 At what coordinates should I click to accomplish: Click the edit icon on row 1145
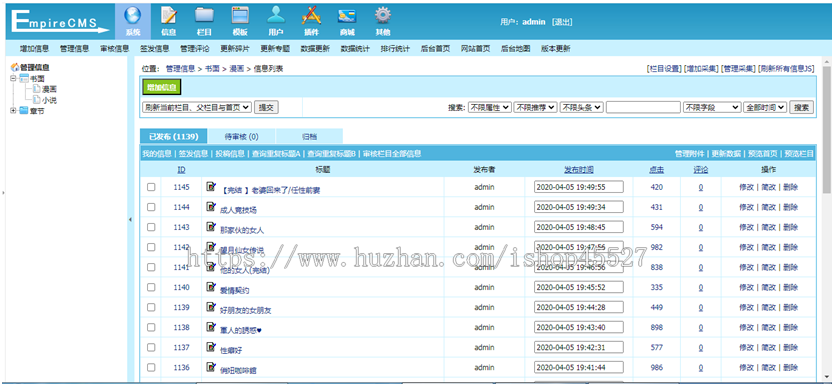(x=211, y=187)
